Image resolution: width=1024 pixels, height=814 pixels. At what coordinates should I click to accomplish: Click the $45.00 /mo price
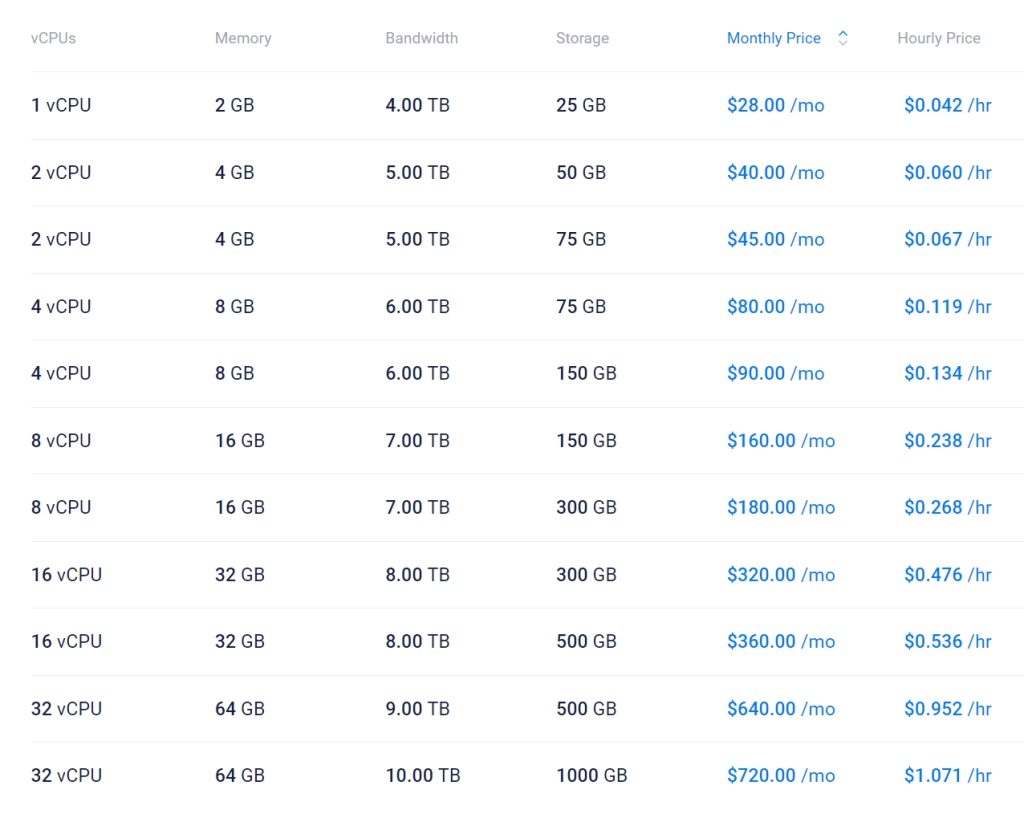point(775,239)
